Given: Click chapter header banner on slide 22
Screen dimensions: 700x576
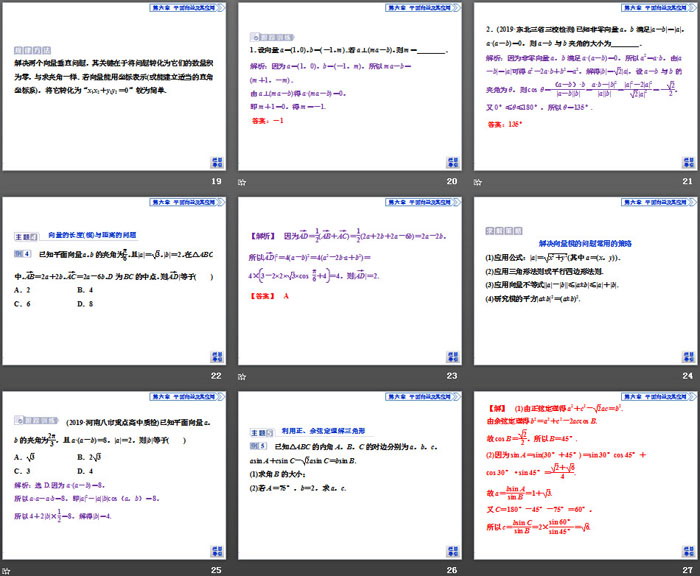Looking at the screenshot, I should pos(187,202).
